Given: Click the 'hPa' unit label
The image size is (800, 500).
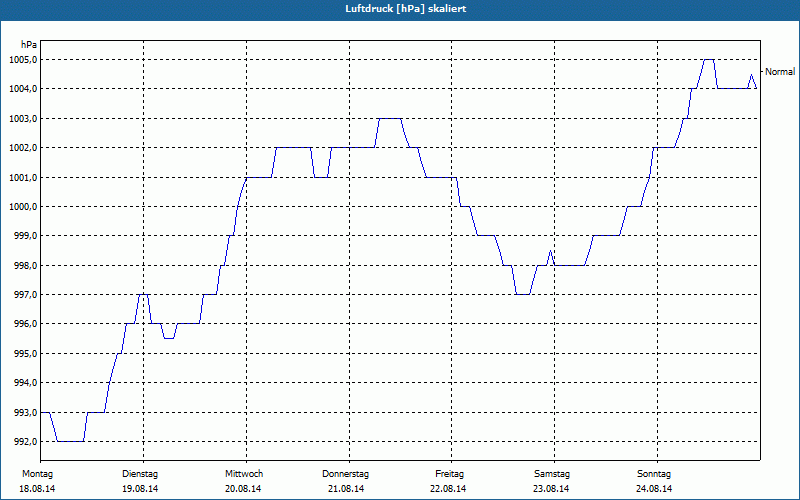Looking at the screenshot, I should click(x=29, y=45).
